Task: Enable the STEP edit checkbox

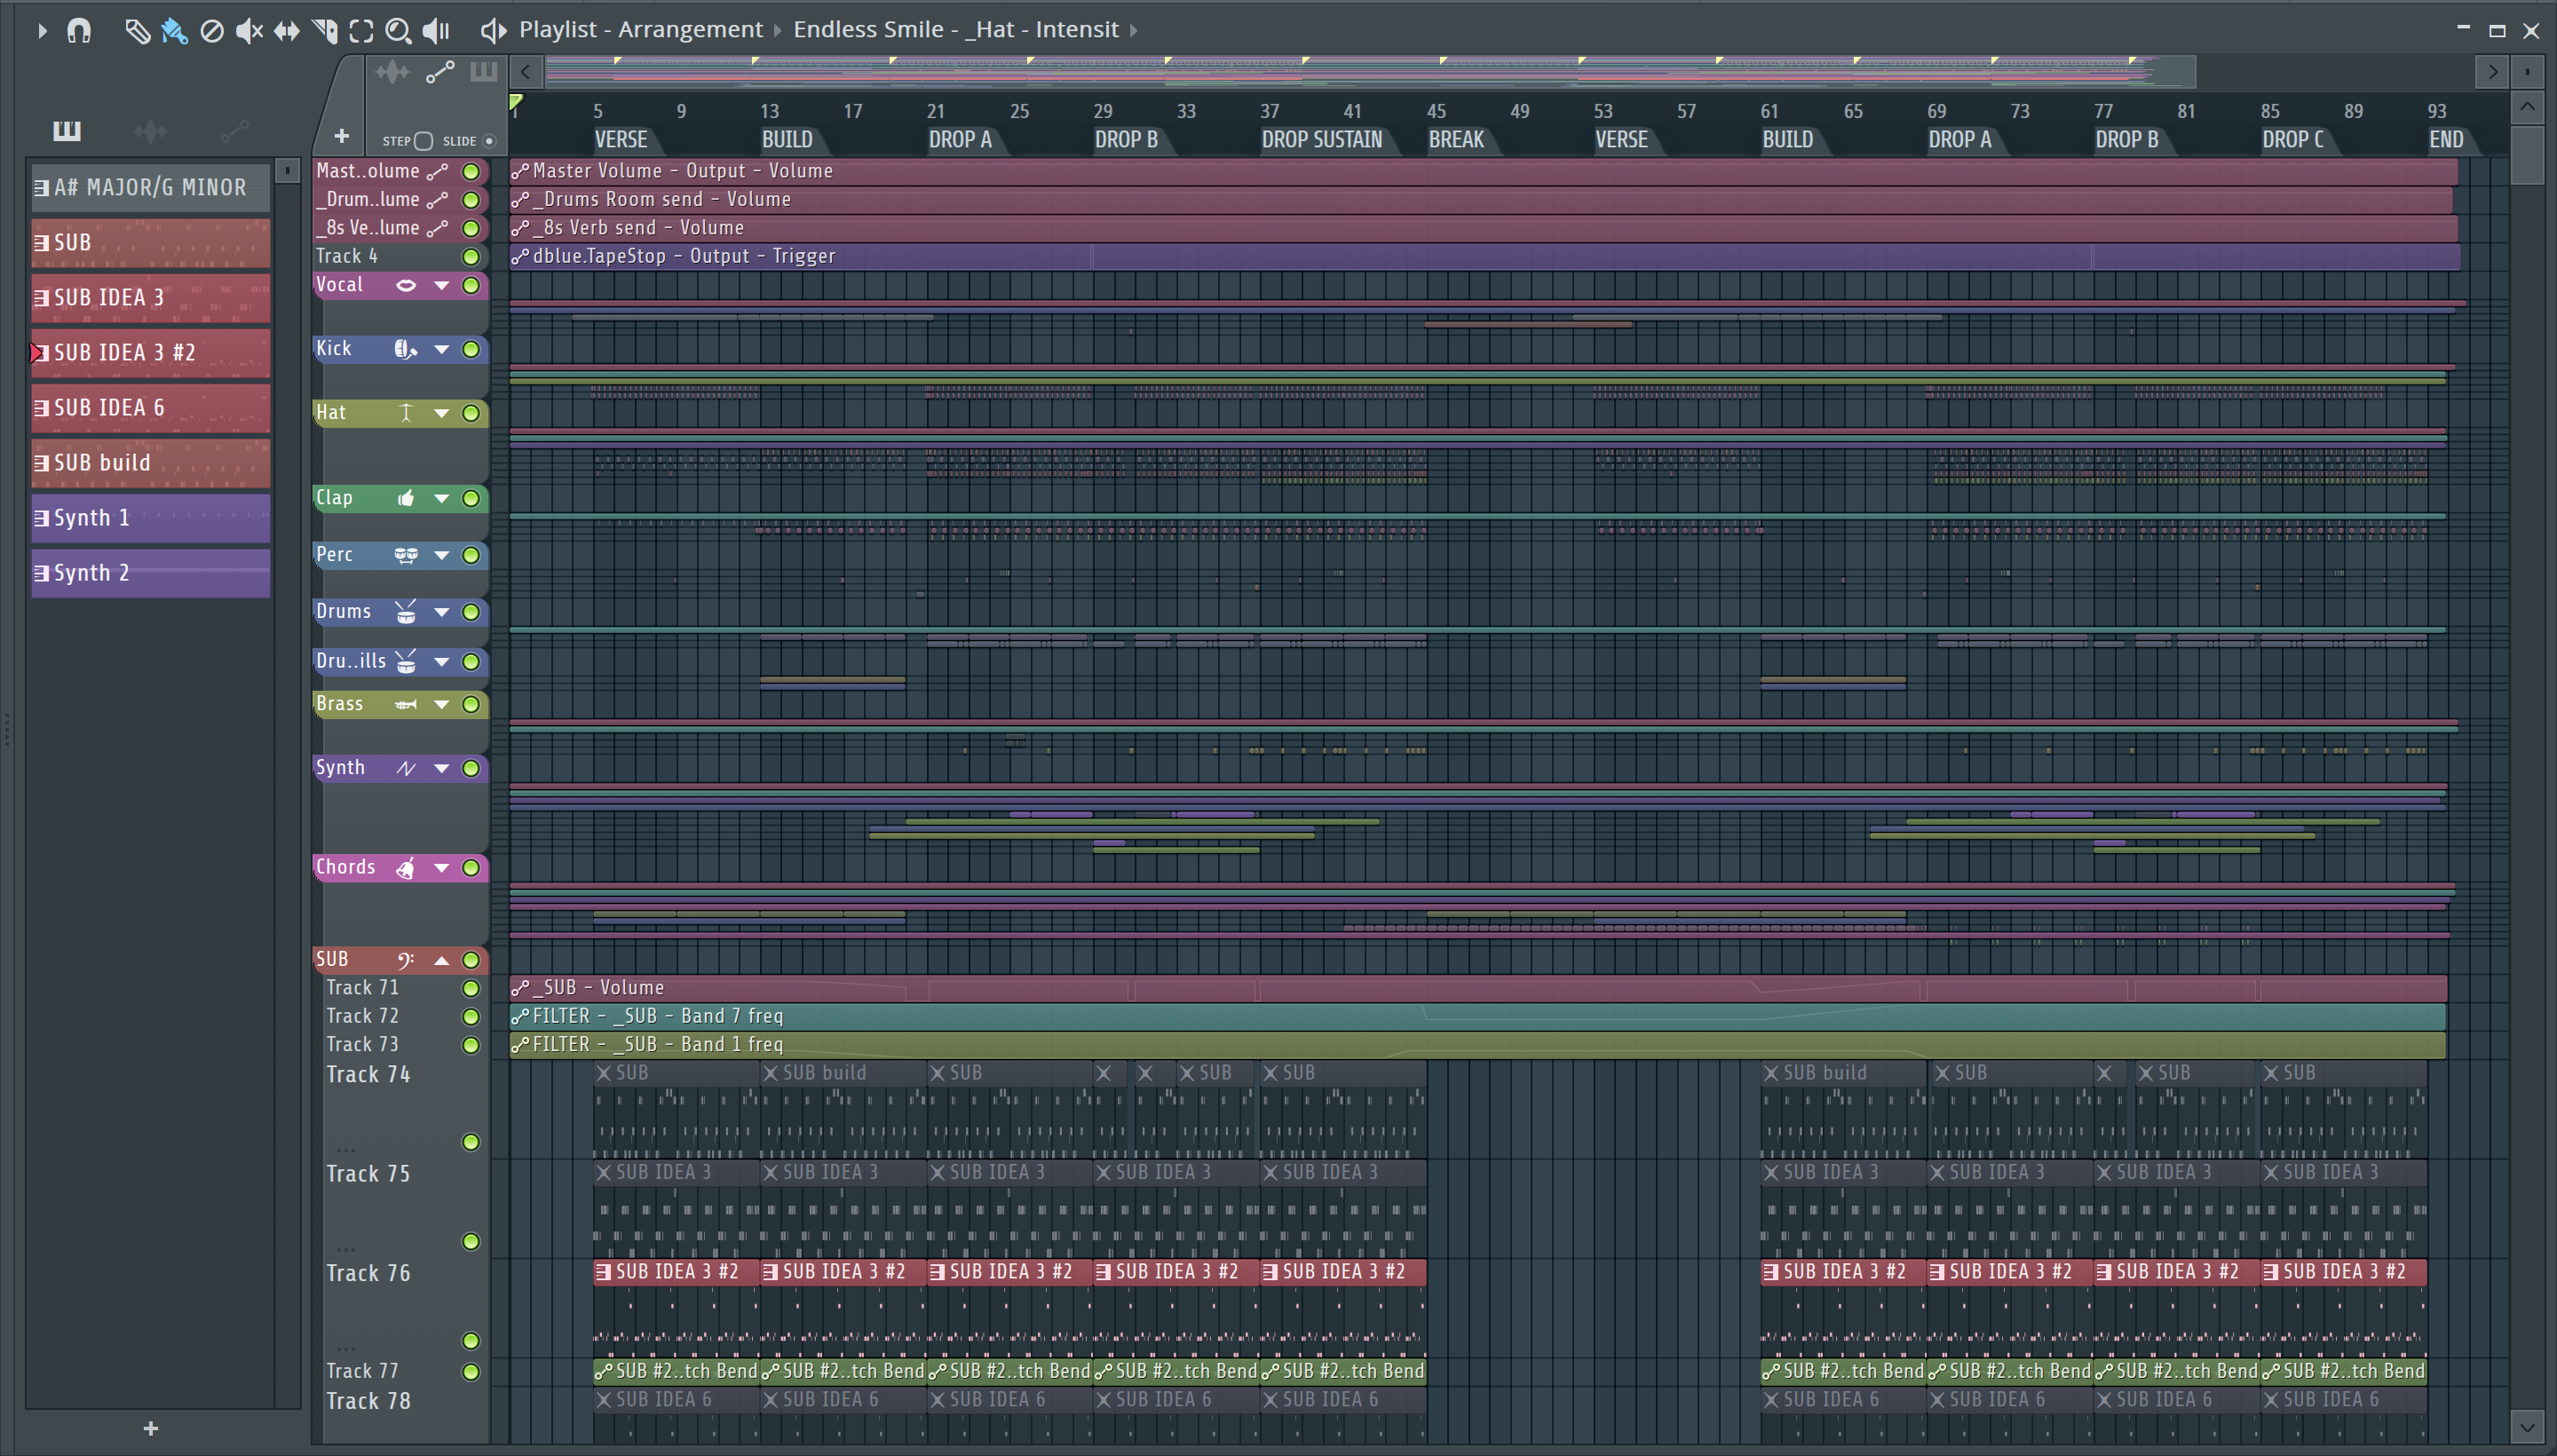Action: pyautogui.click(x=423, y=141)
